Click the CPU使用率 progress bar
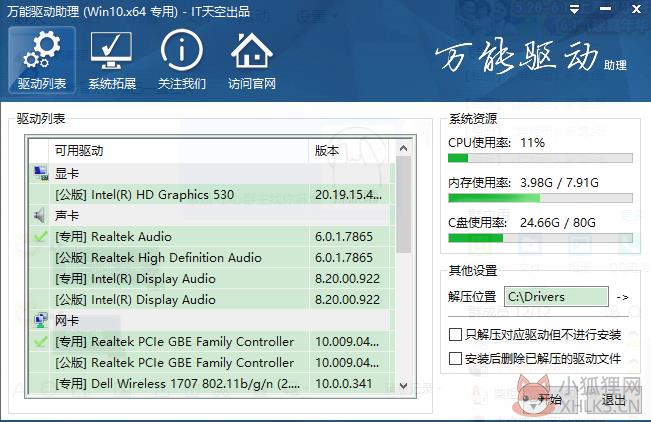The image size is (651, 422). point(540,158)
